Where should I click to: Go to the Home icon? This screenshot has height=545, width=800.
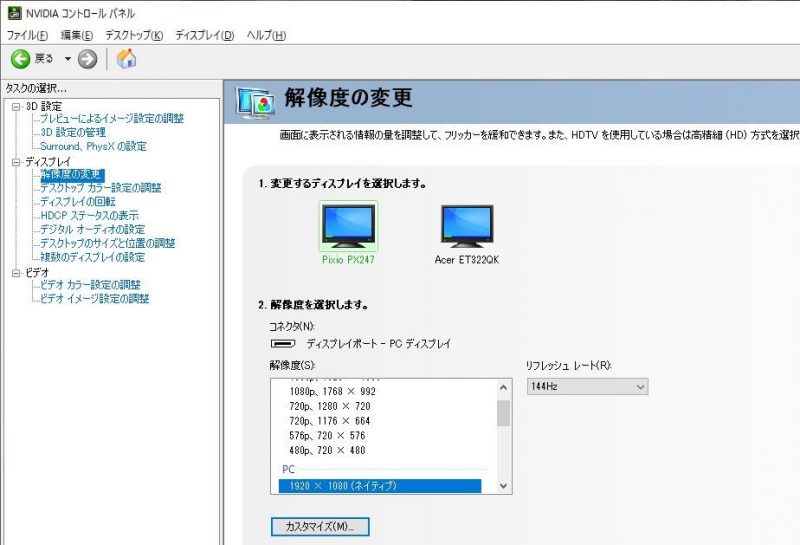126,59
